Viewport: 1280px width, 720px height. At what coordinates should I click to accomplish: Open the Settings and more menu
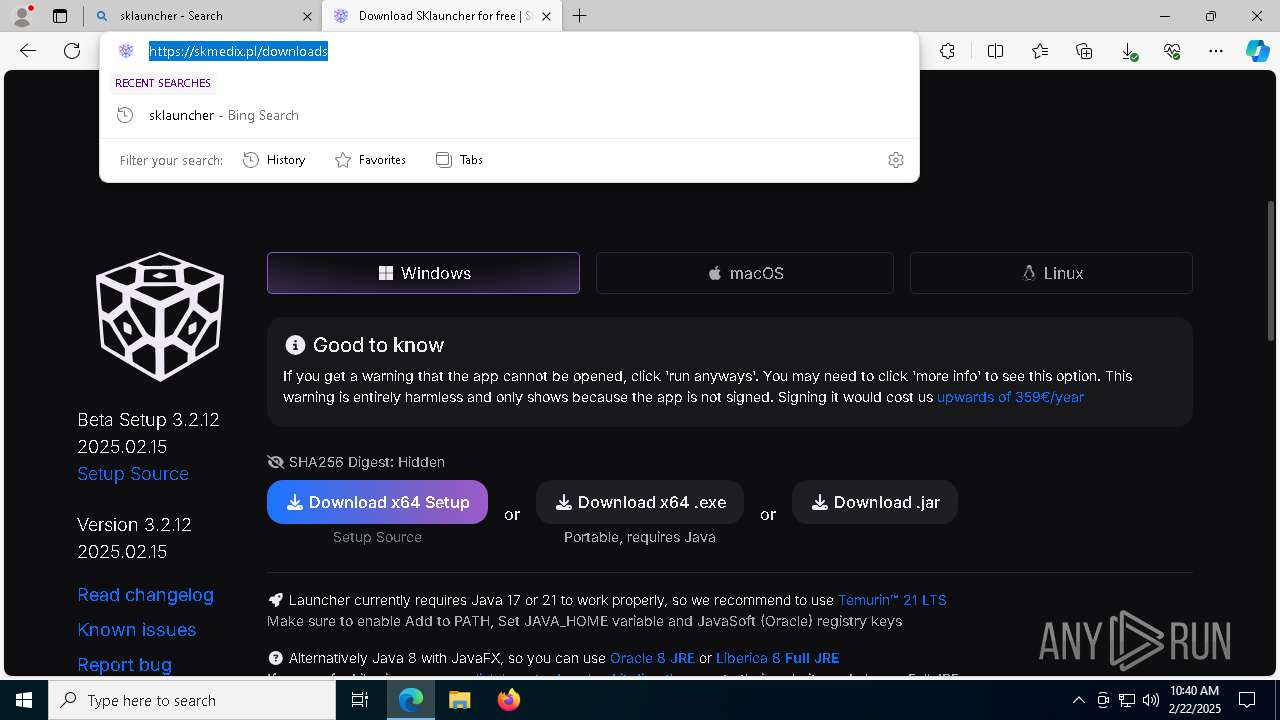pyautogui.click(x=1216, y=51)
